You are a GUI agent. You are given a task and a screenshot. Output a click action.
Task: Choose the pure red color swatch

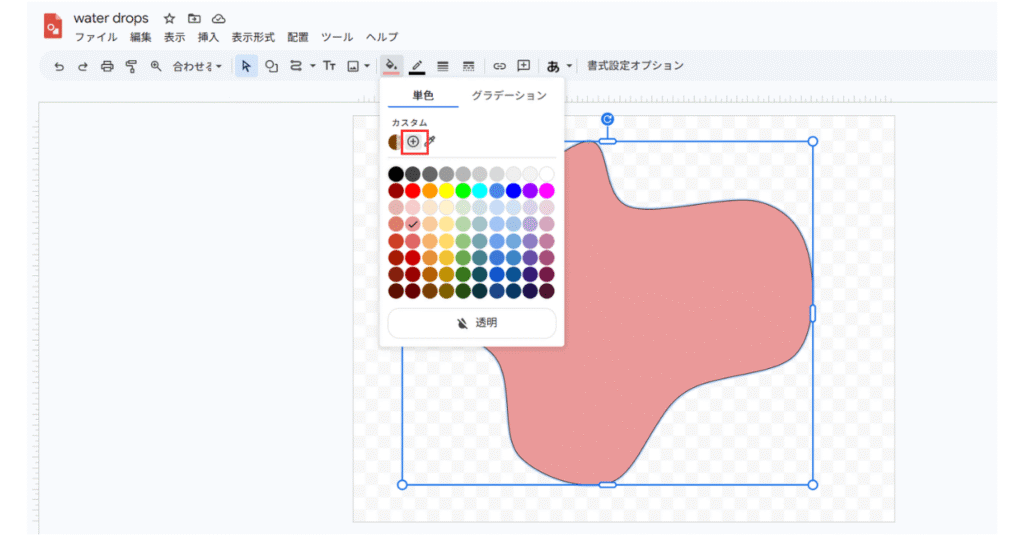(x=413, y=191)
